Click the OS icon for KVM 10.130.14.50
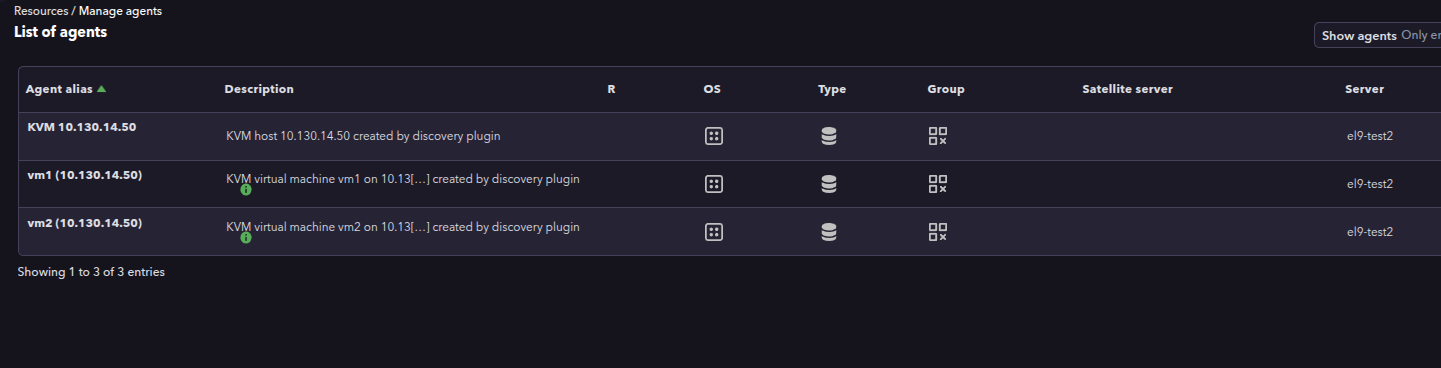Screen dimensions: 1441x368 pos(714,136)
